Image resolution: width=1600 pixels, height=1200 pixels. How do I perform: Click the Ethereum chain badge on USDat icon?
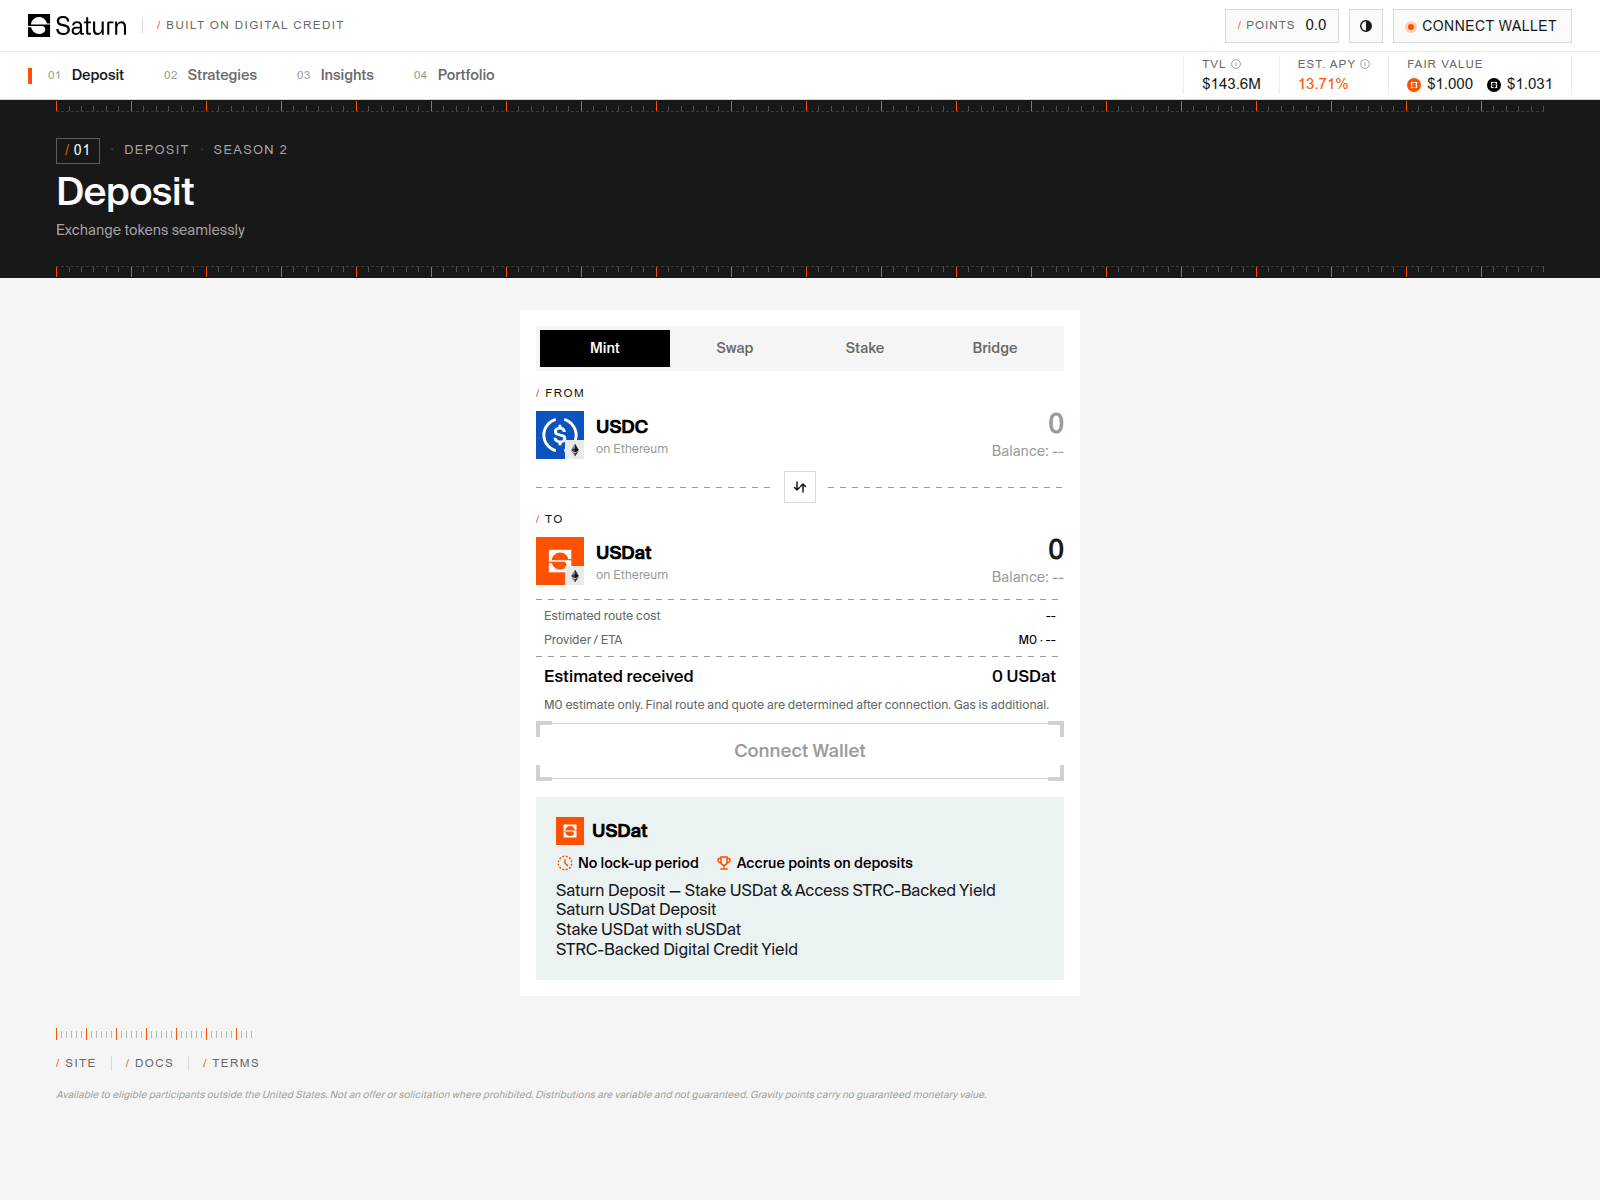click(575, 576)
